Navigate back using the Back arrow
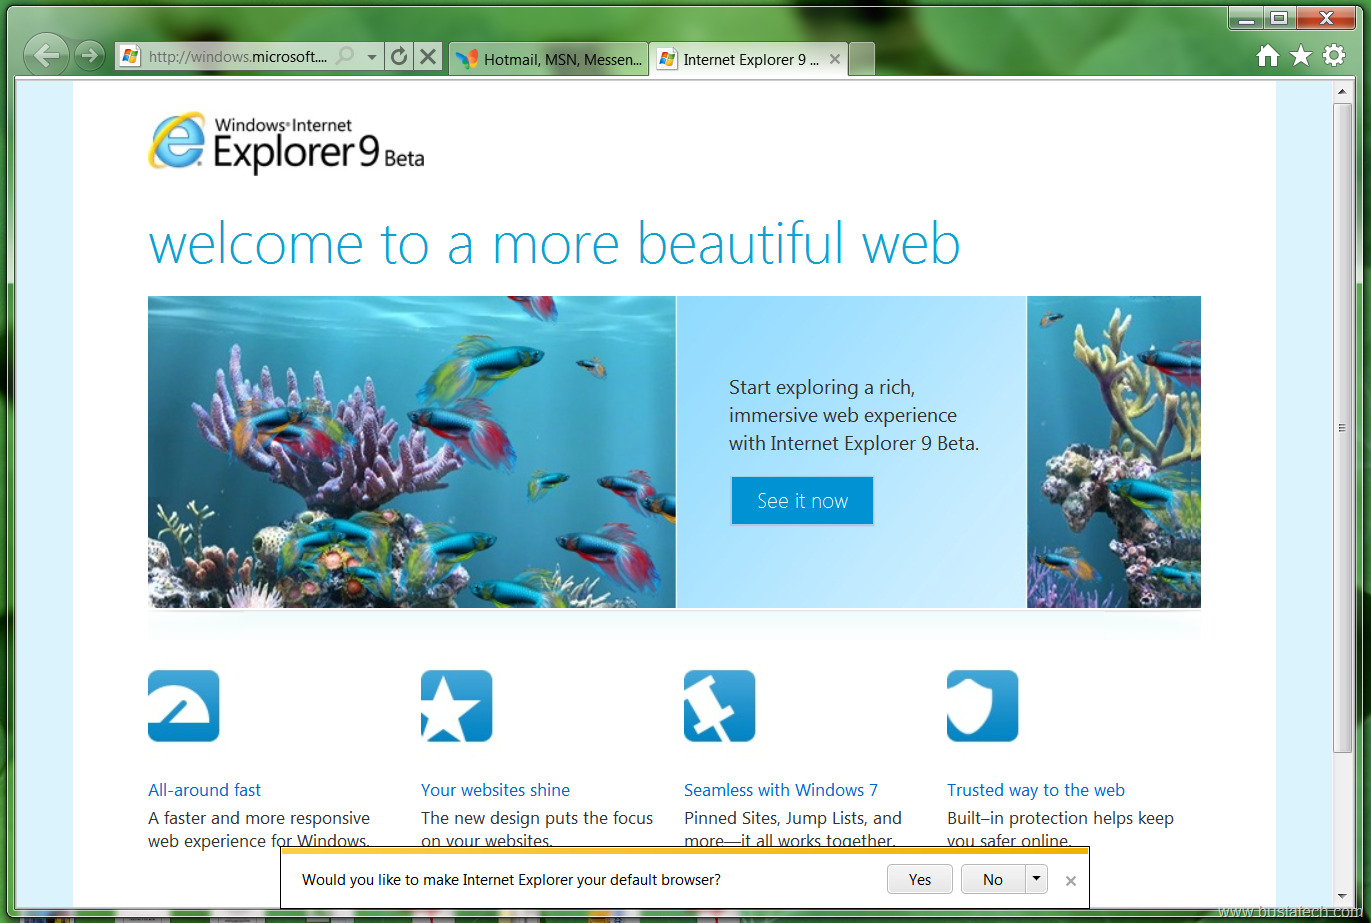 pos(46,55)
